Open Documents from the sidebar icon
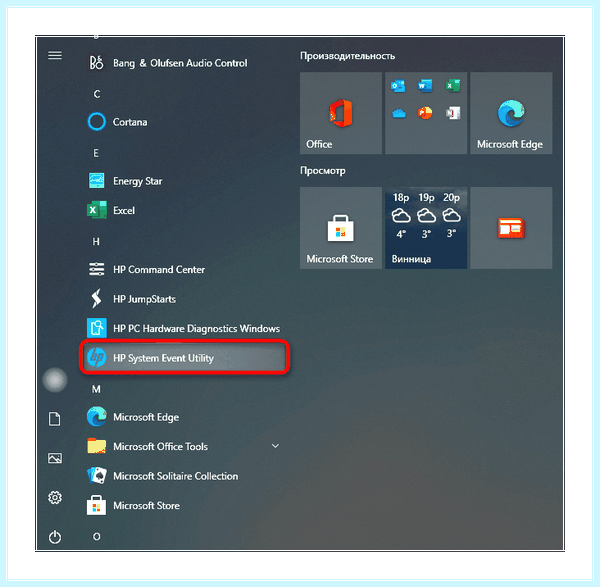 click(x=55, y=419)
